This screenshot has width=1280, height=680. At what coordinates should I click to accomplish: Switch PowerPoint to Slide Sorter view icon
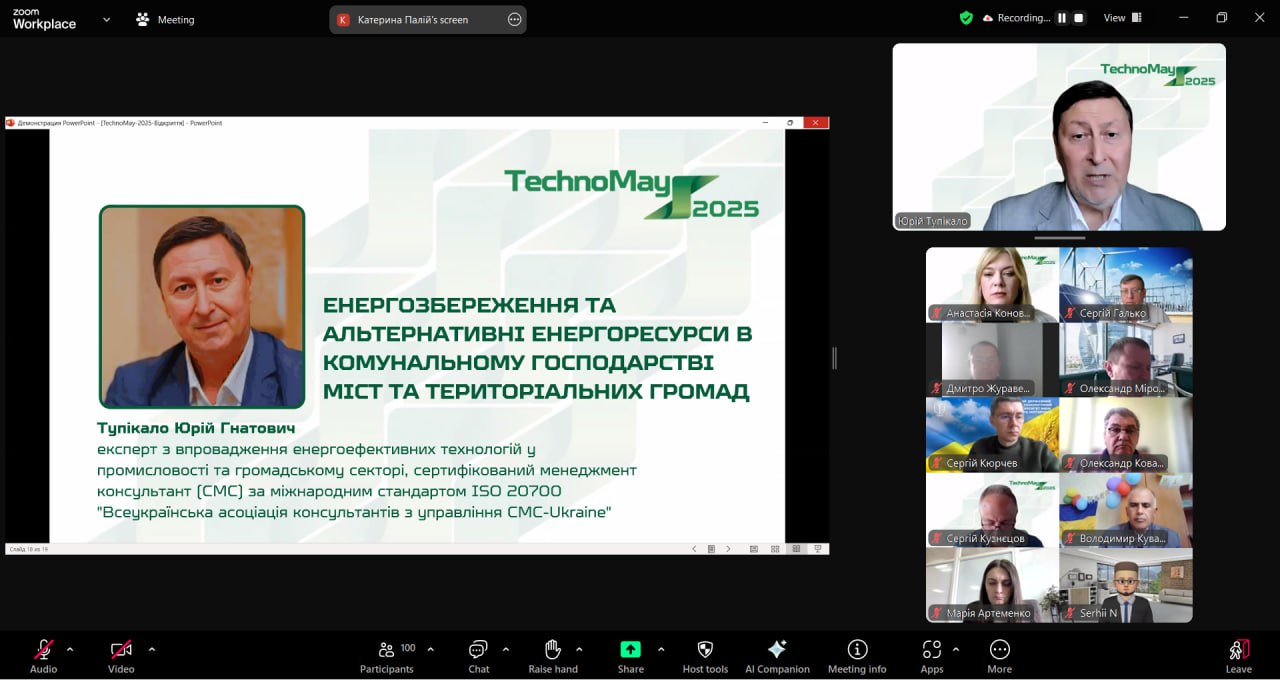775,549
